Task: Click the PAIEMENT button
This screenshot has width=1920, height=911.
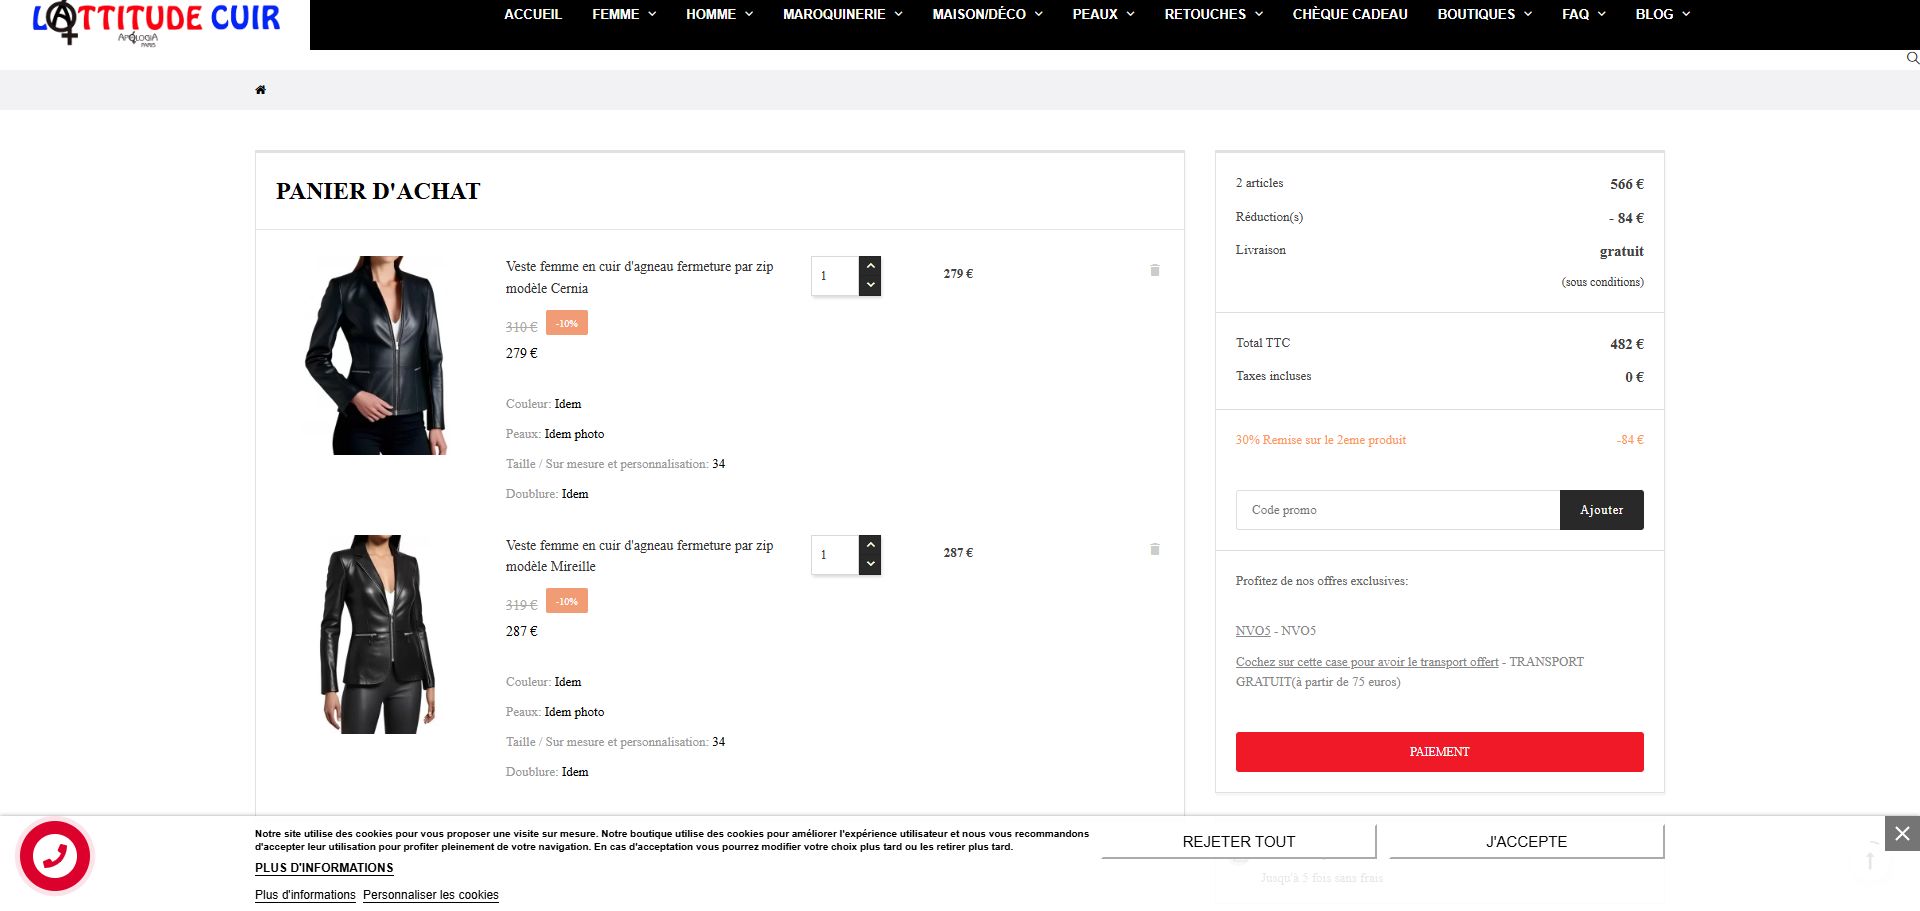Action: (1439, 752)
